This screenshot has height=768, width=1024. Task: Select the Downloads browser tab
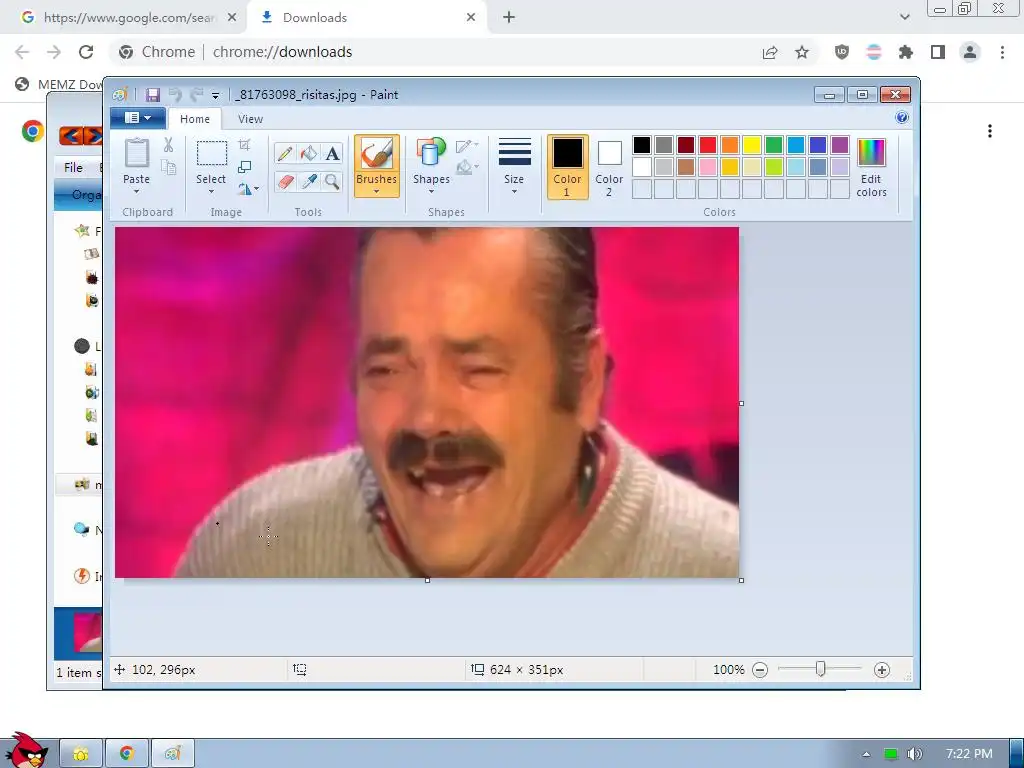coord(366,18)
